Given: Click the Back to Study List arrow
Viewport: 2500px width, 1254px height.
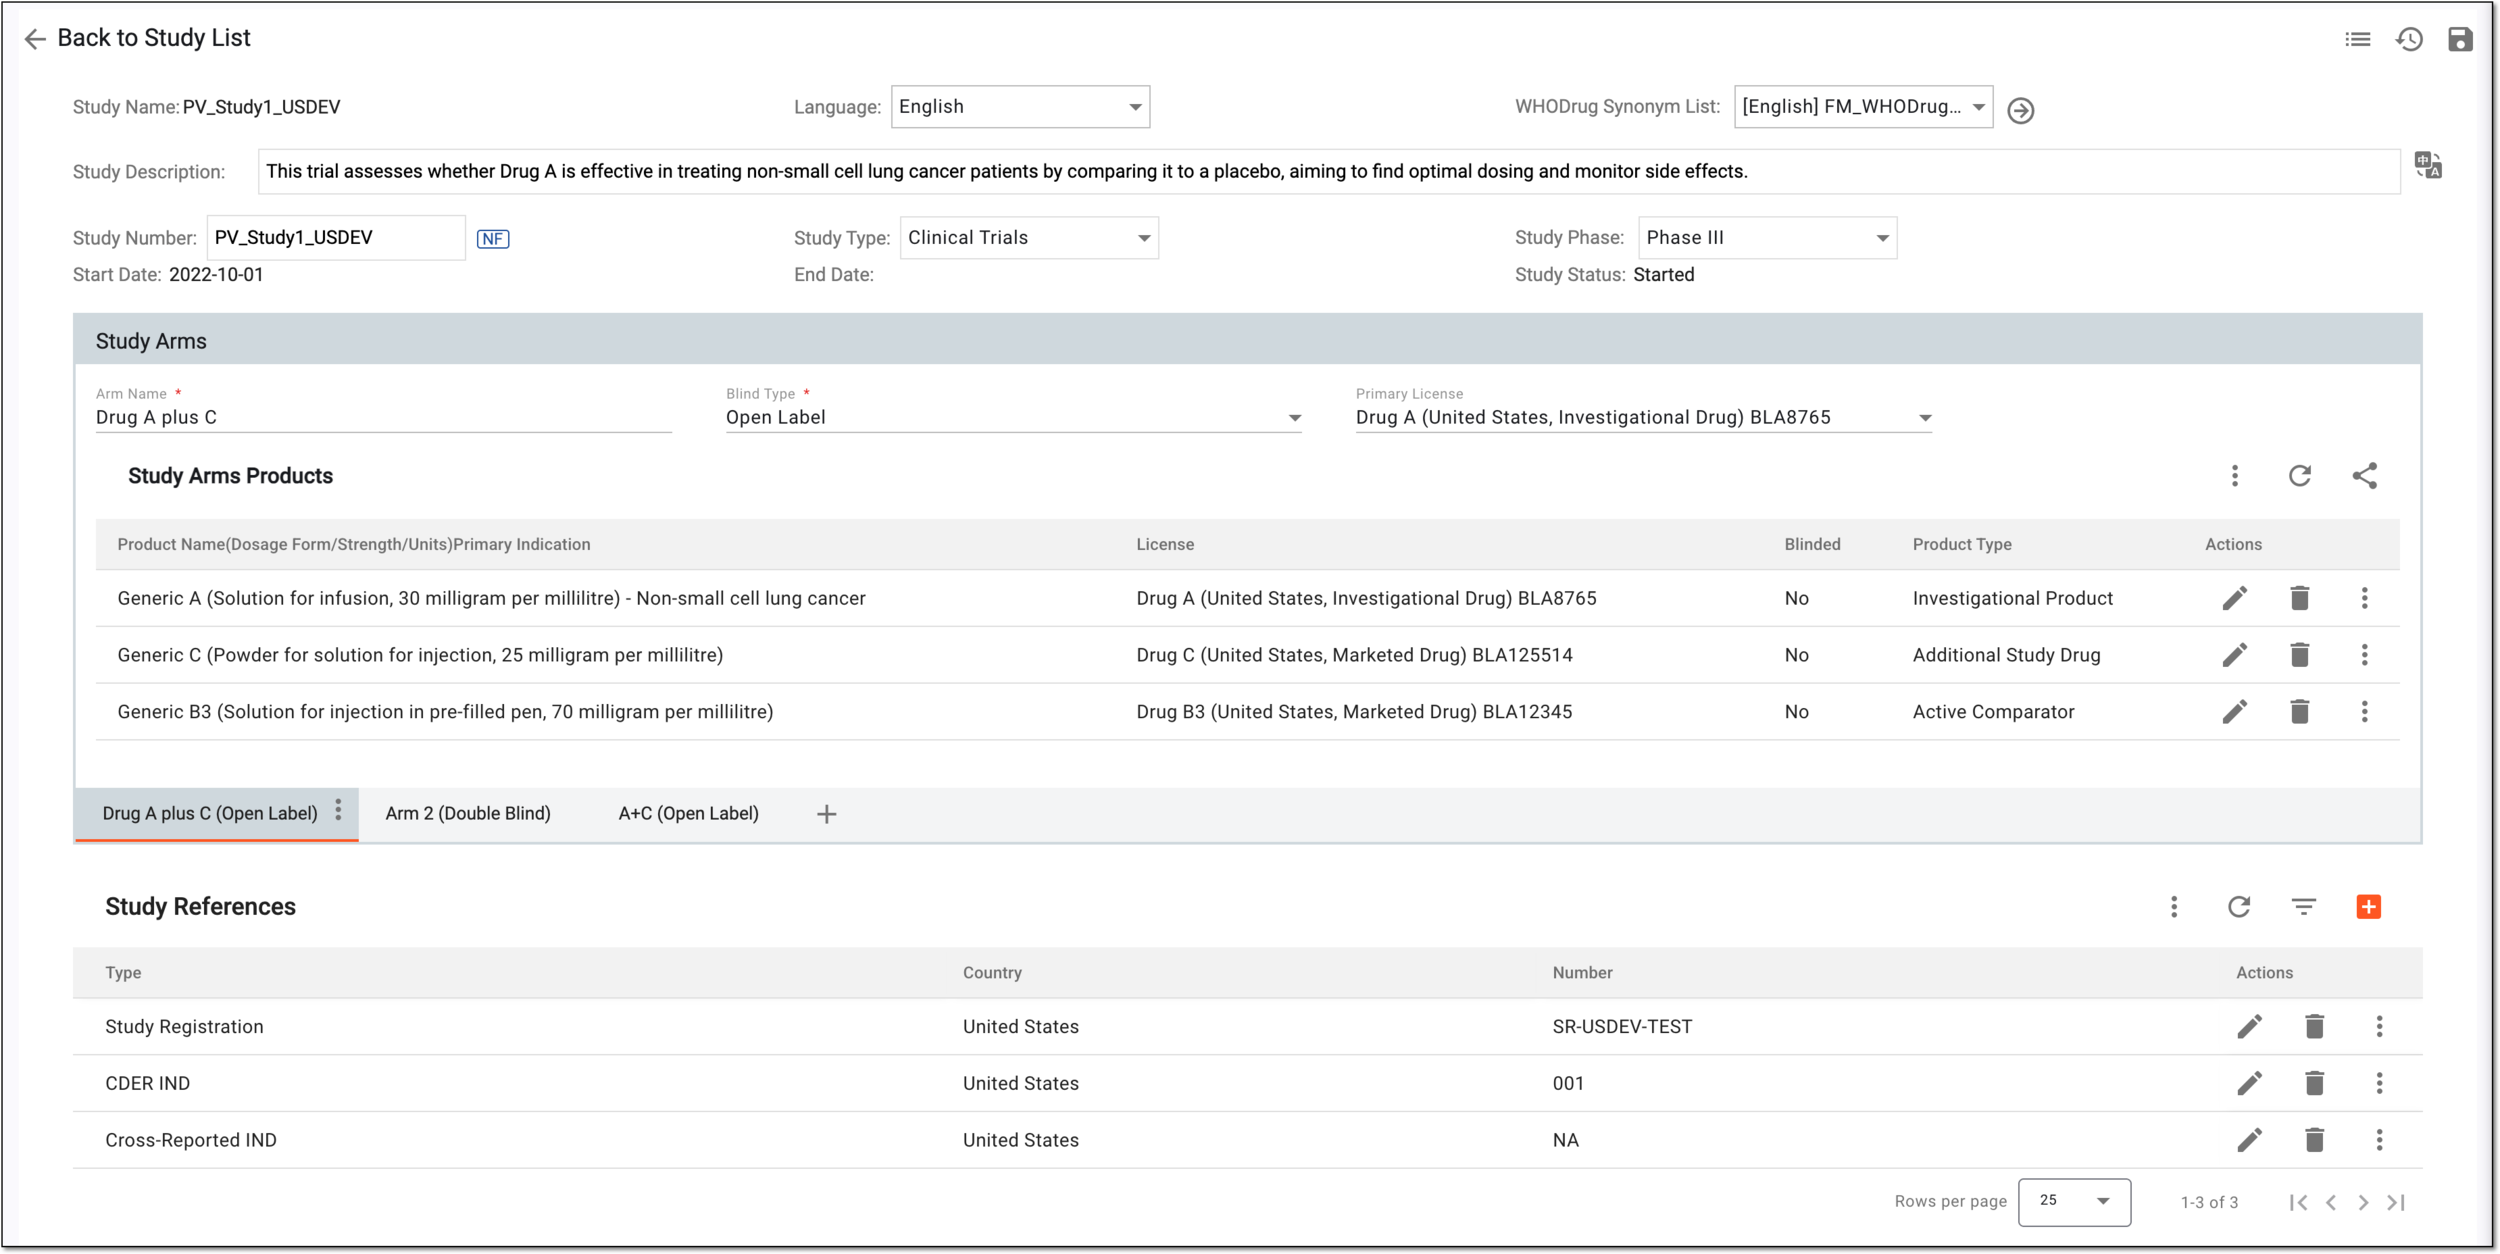Looking at the screenshot, I should coord(35,39).
